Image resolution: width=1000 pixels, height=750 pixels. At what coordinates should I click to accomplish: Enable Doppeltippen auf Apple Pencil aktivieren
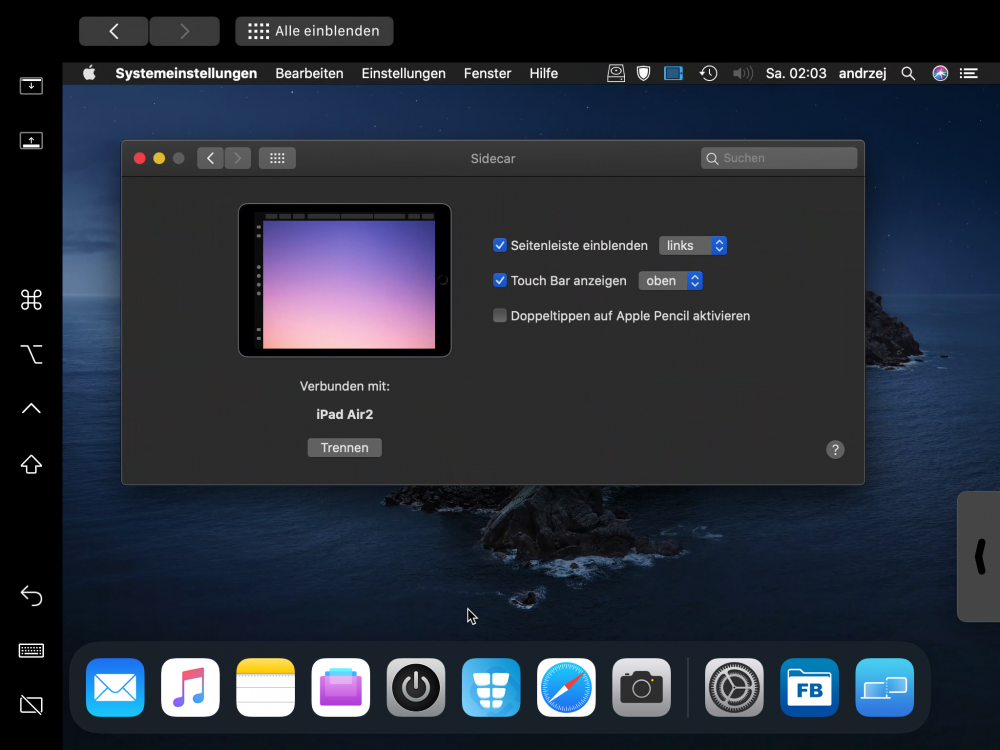tap(500, 315)
